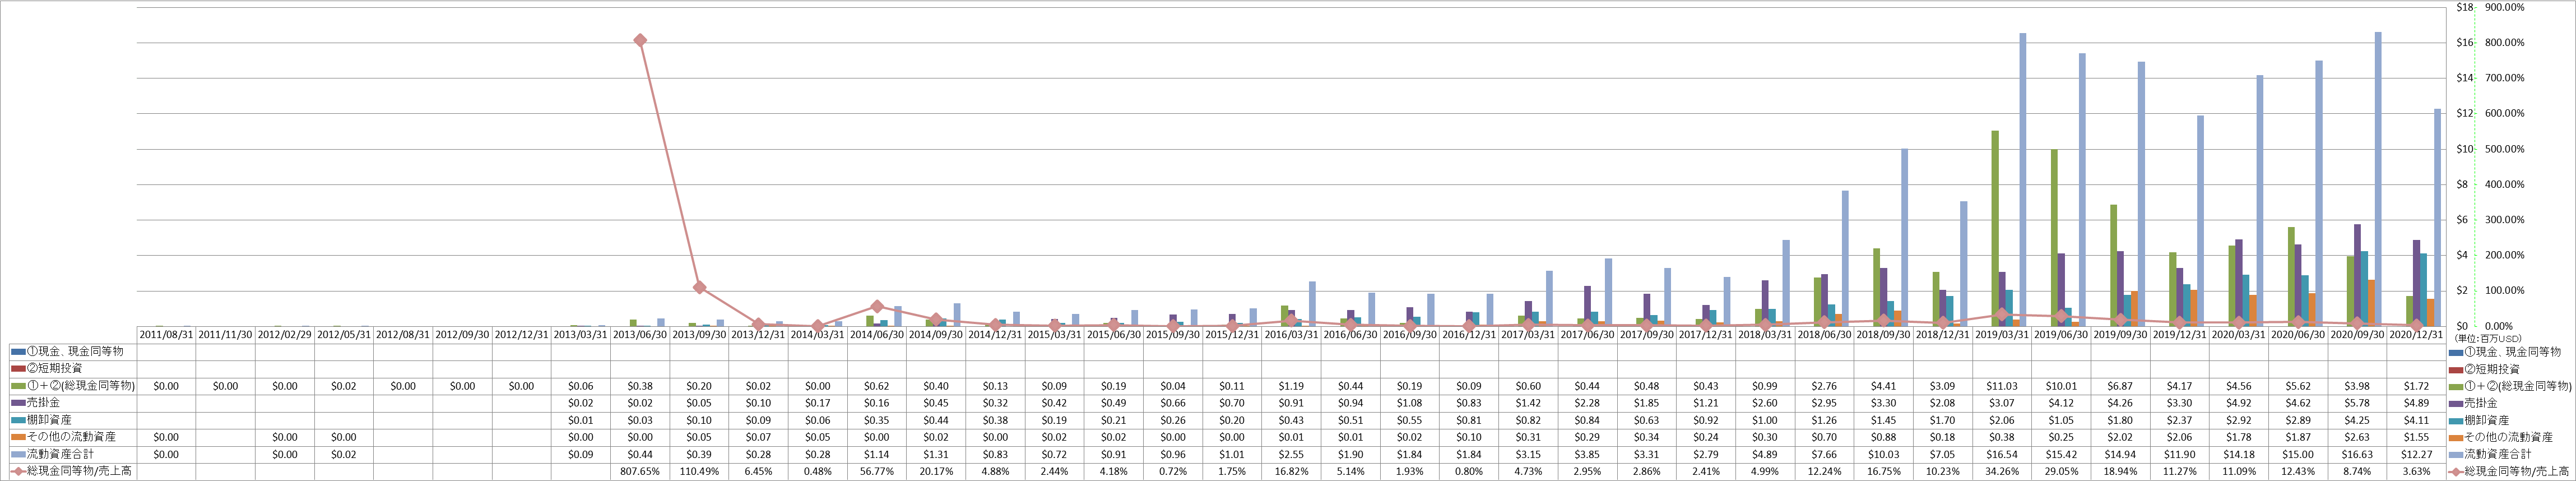Click the $10.03 total cell under 2018/09/30

point(1883,454)
